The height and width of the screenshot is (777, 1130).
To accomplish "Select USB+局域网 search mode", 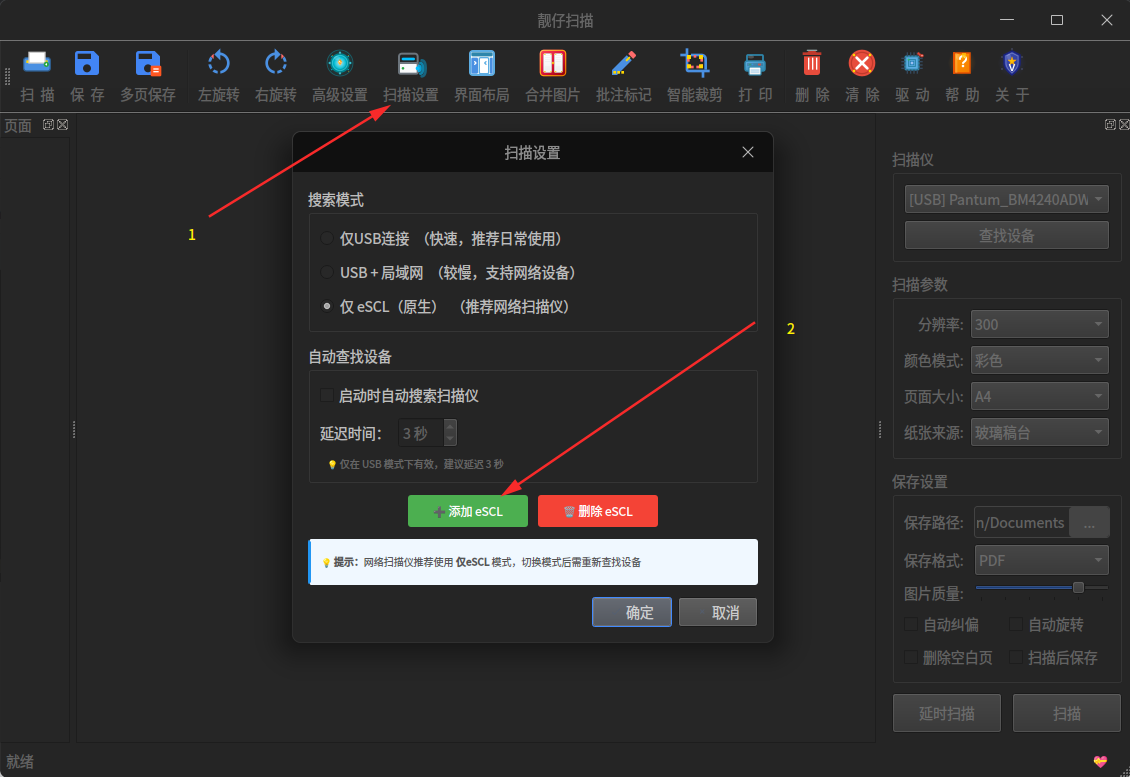I will (327, 272).
